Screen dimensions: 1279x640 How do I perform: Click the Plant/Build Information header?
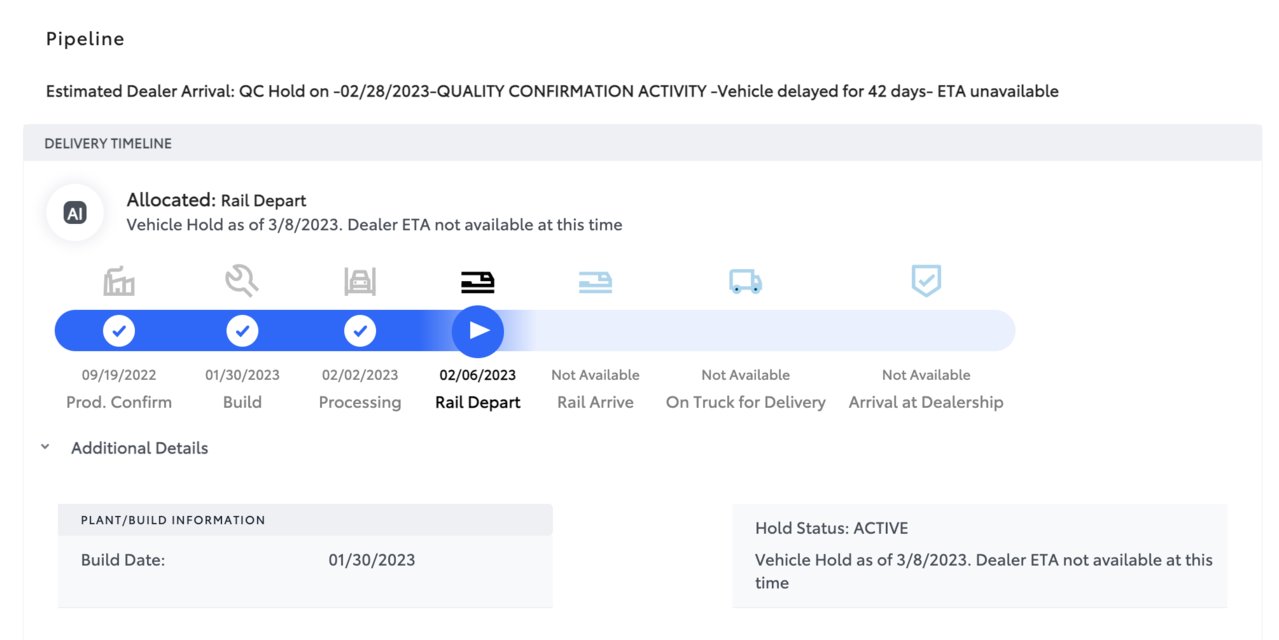(x=173, y=520)
